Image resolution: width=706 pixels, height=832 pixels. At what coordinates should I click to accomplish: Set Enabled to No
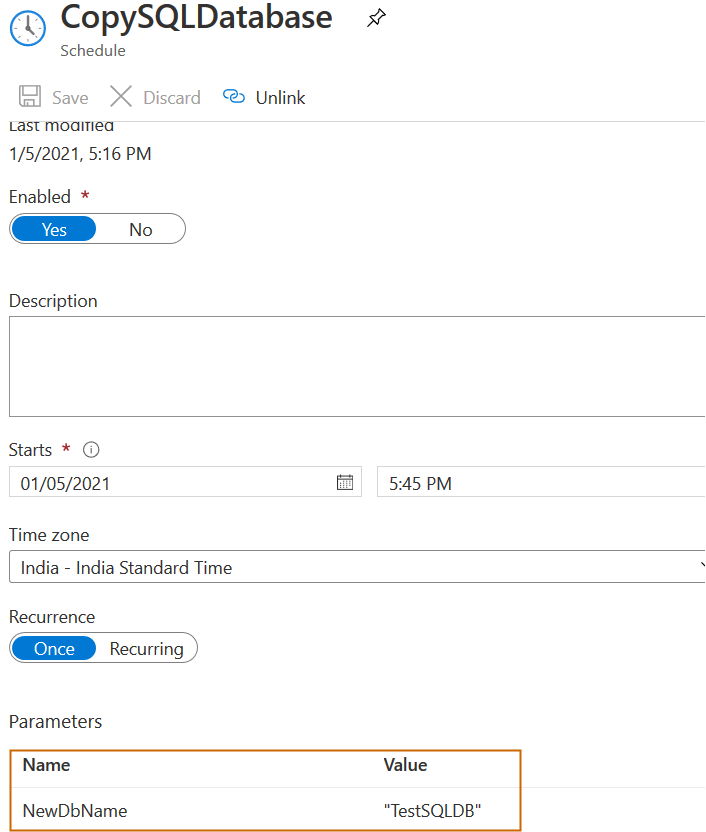click(141, 229)
